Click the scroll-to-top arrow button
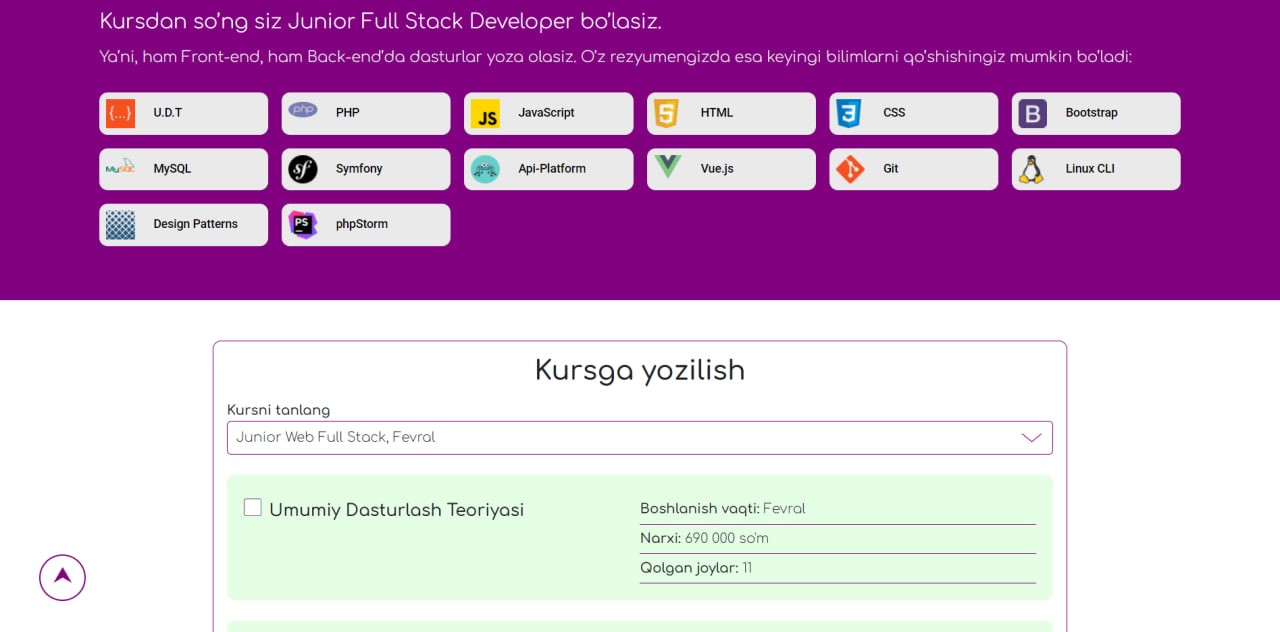This screenshot has width=1280, height=632. click(62, 577)
